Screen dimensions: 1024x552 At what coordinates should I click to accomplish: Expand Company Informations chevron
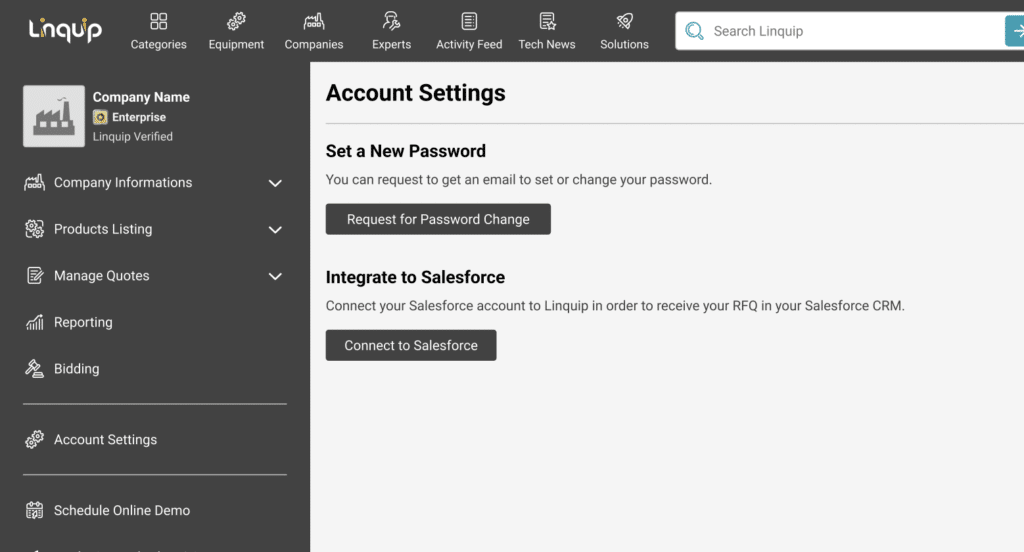[275, 183]
